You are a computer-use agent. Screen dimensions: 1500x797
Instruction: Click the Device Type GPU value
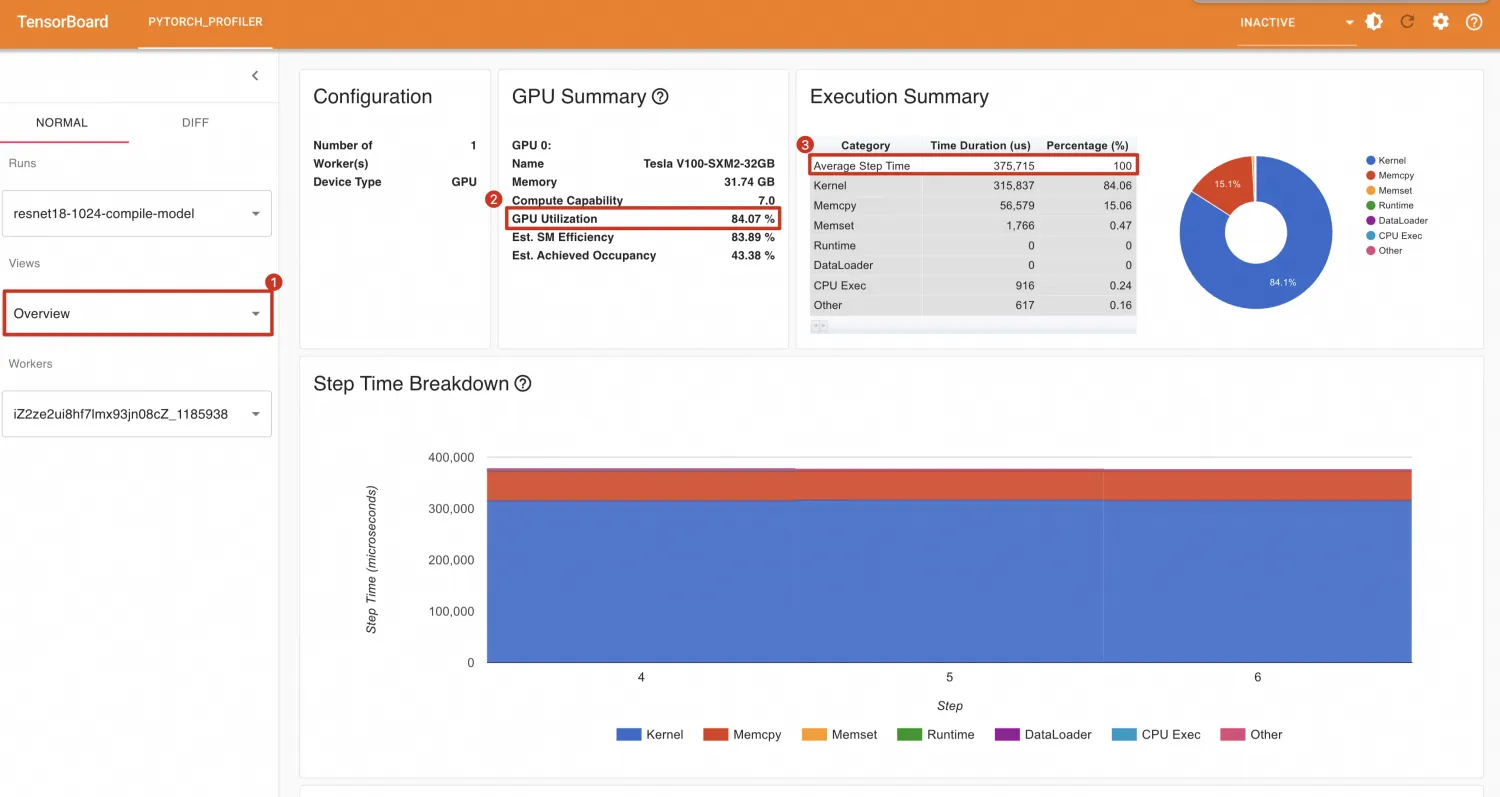pyautogui.click(x=464, y=182)
